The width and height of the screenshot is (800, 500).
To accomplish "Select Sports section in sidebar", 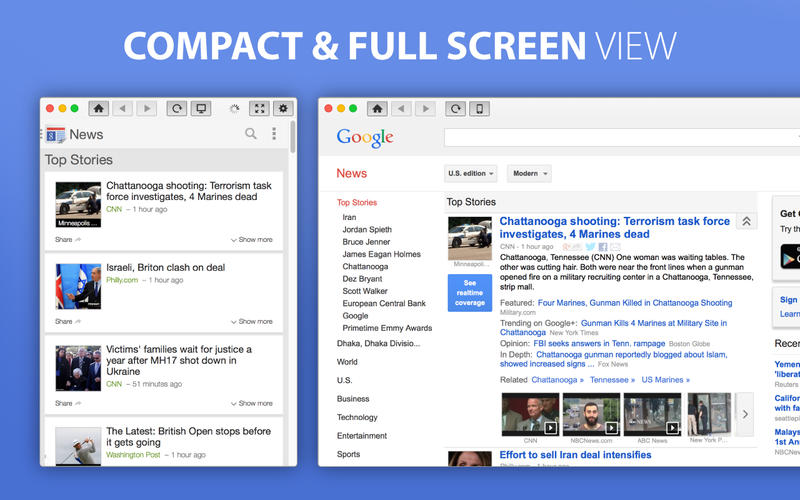I will click(x=348, y=454).
